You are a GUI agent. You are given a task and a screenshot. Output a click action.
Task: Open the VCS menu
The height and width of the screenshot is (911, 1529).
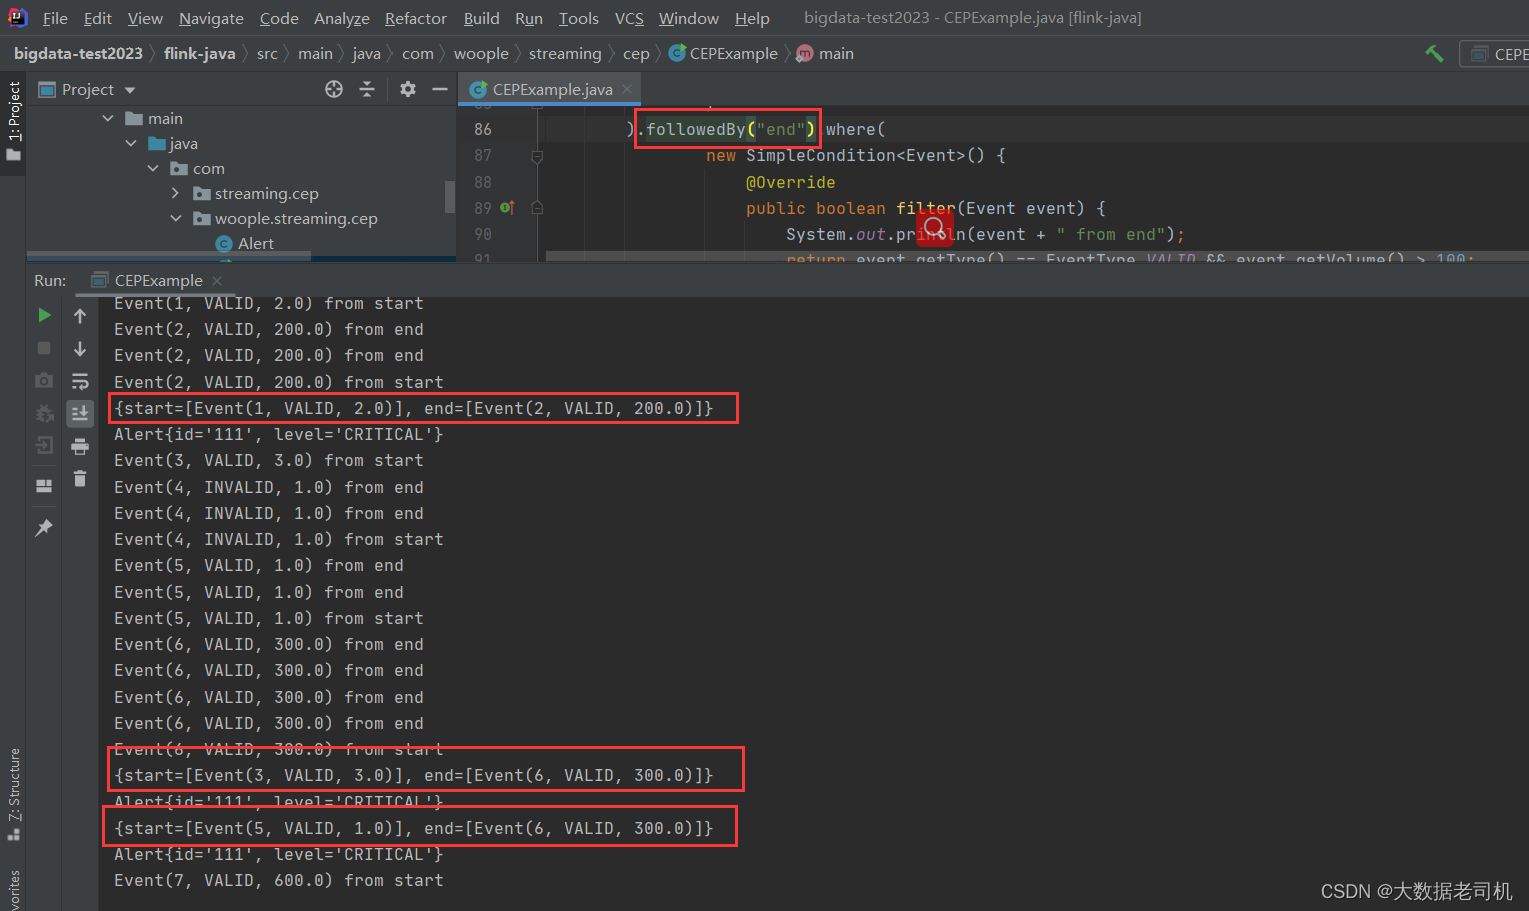click(x=629, y=18)
